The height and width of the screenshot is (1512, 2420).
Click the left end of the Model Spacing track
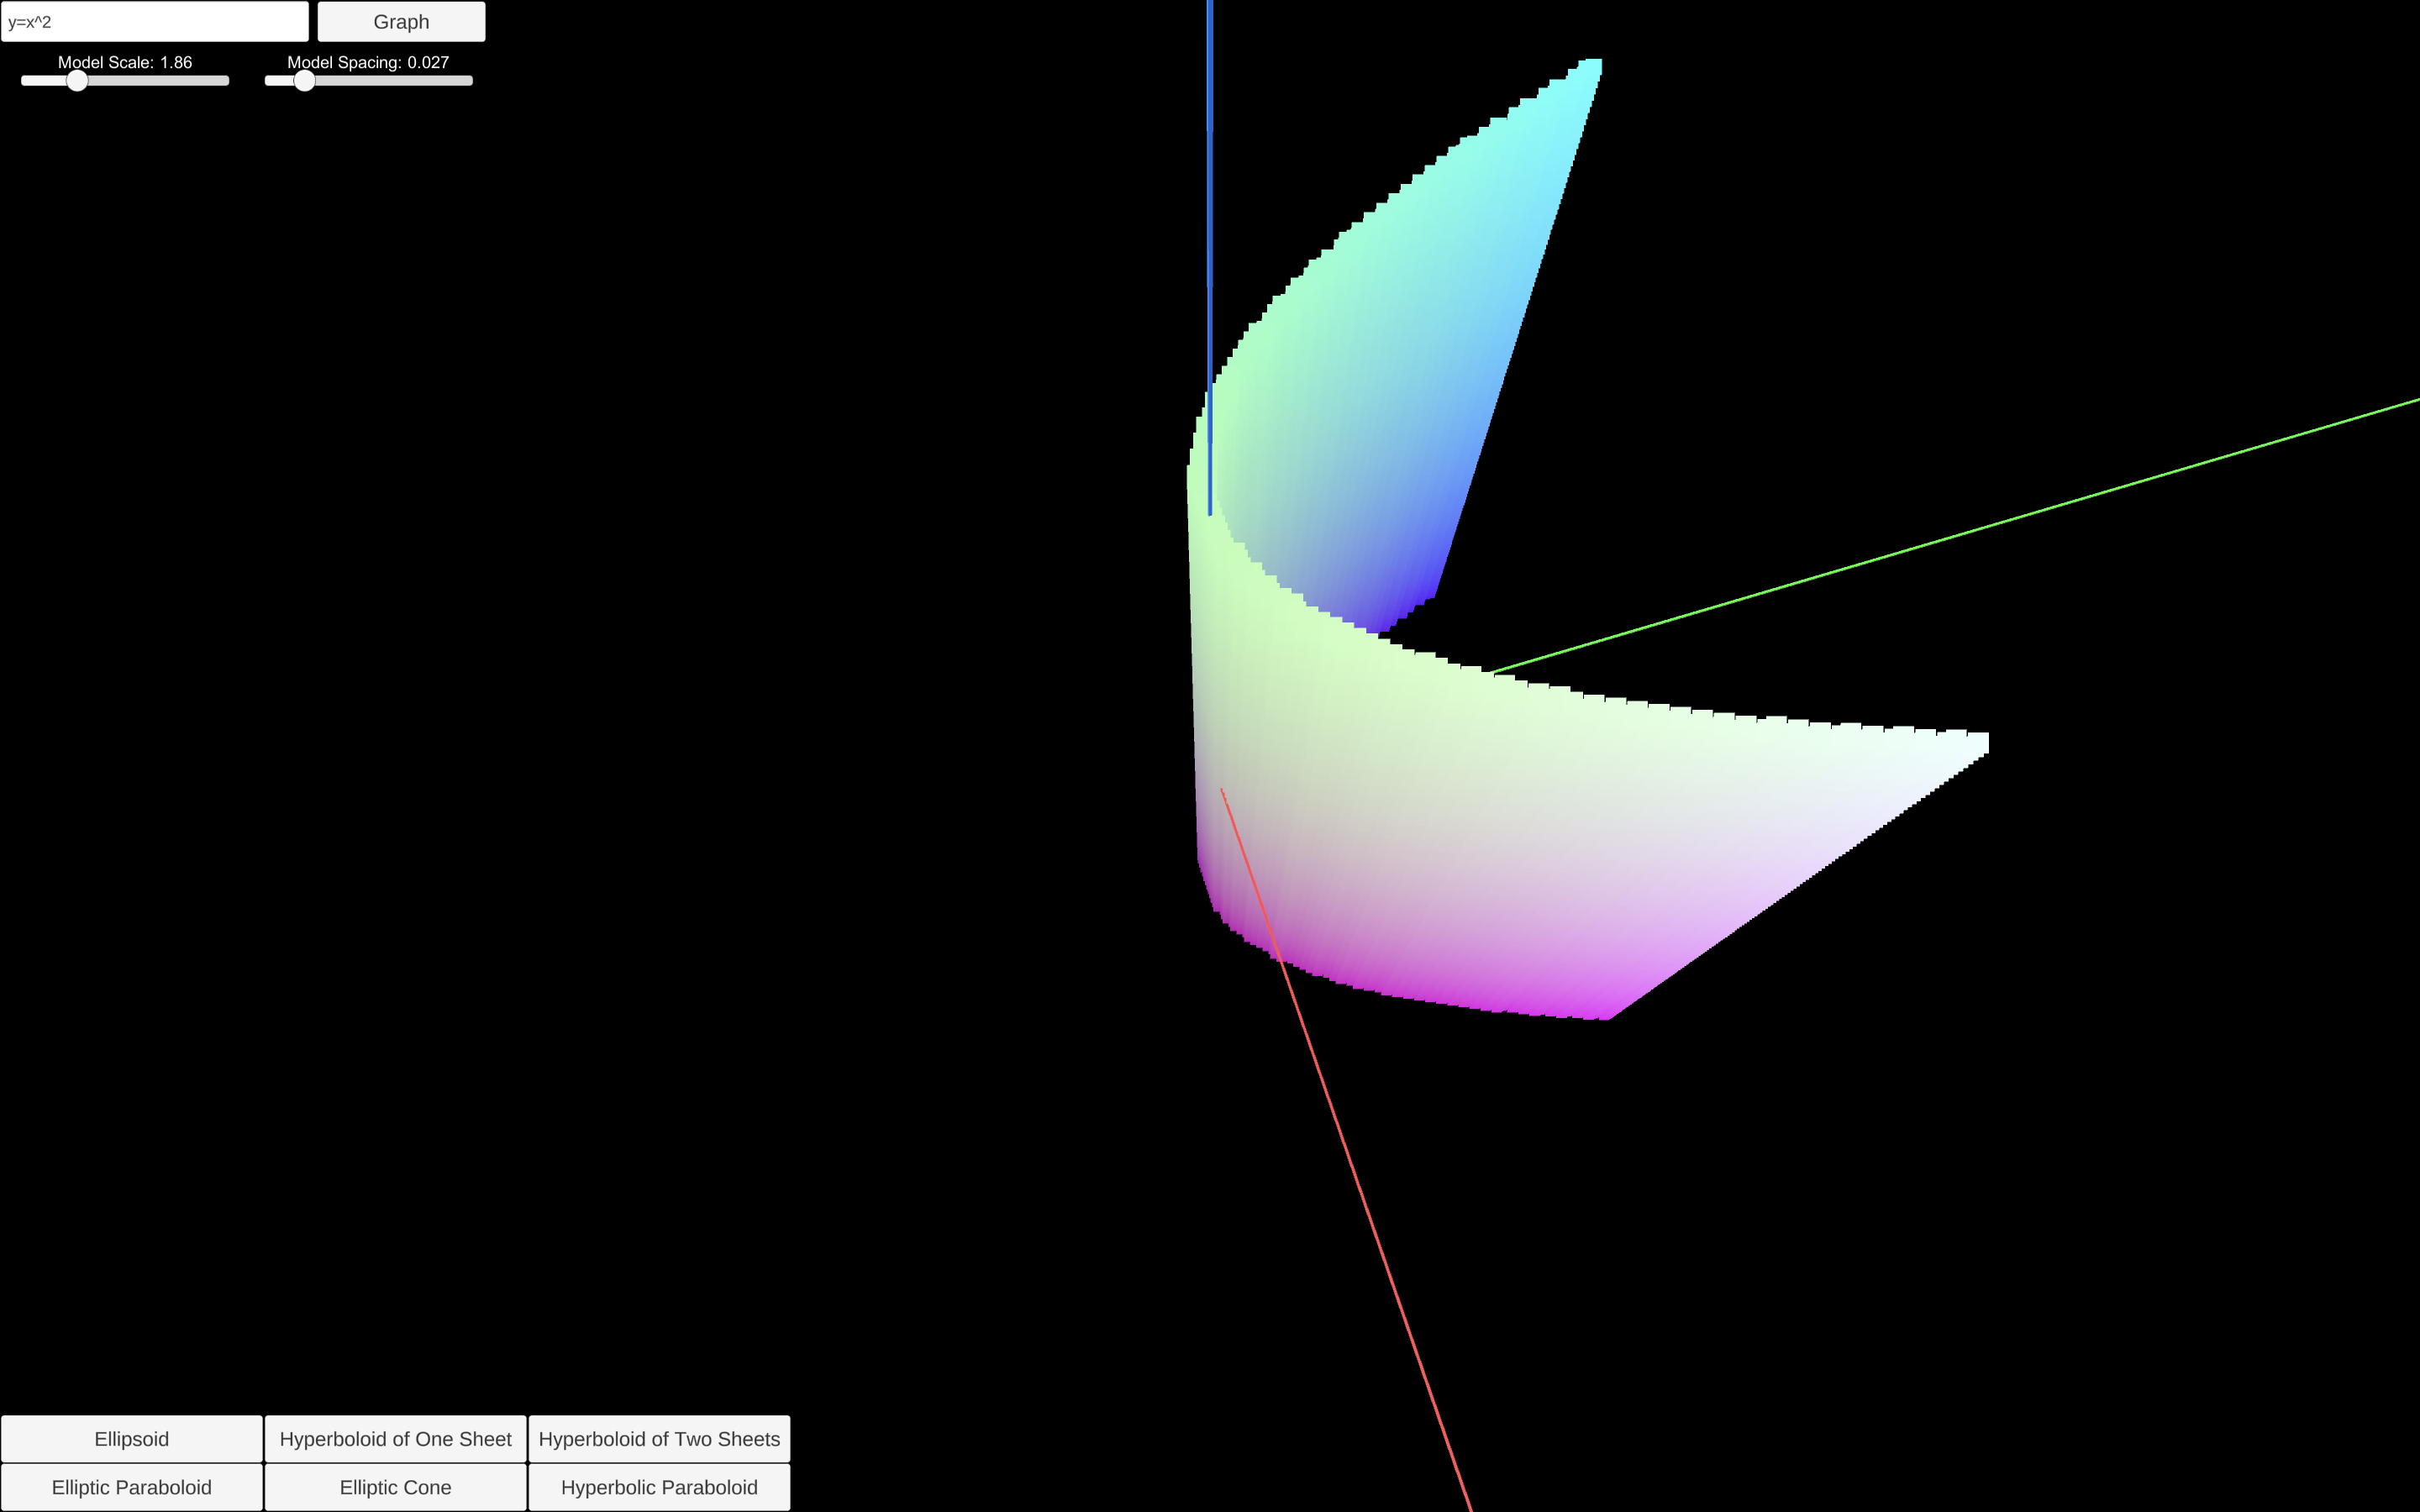point(268,80)
